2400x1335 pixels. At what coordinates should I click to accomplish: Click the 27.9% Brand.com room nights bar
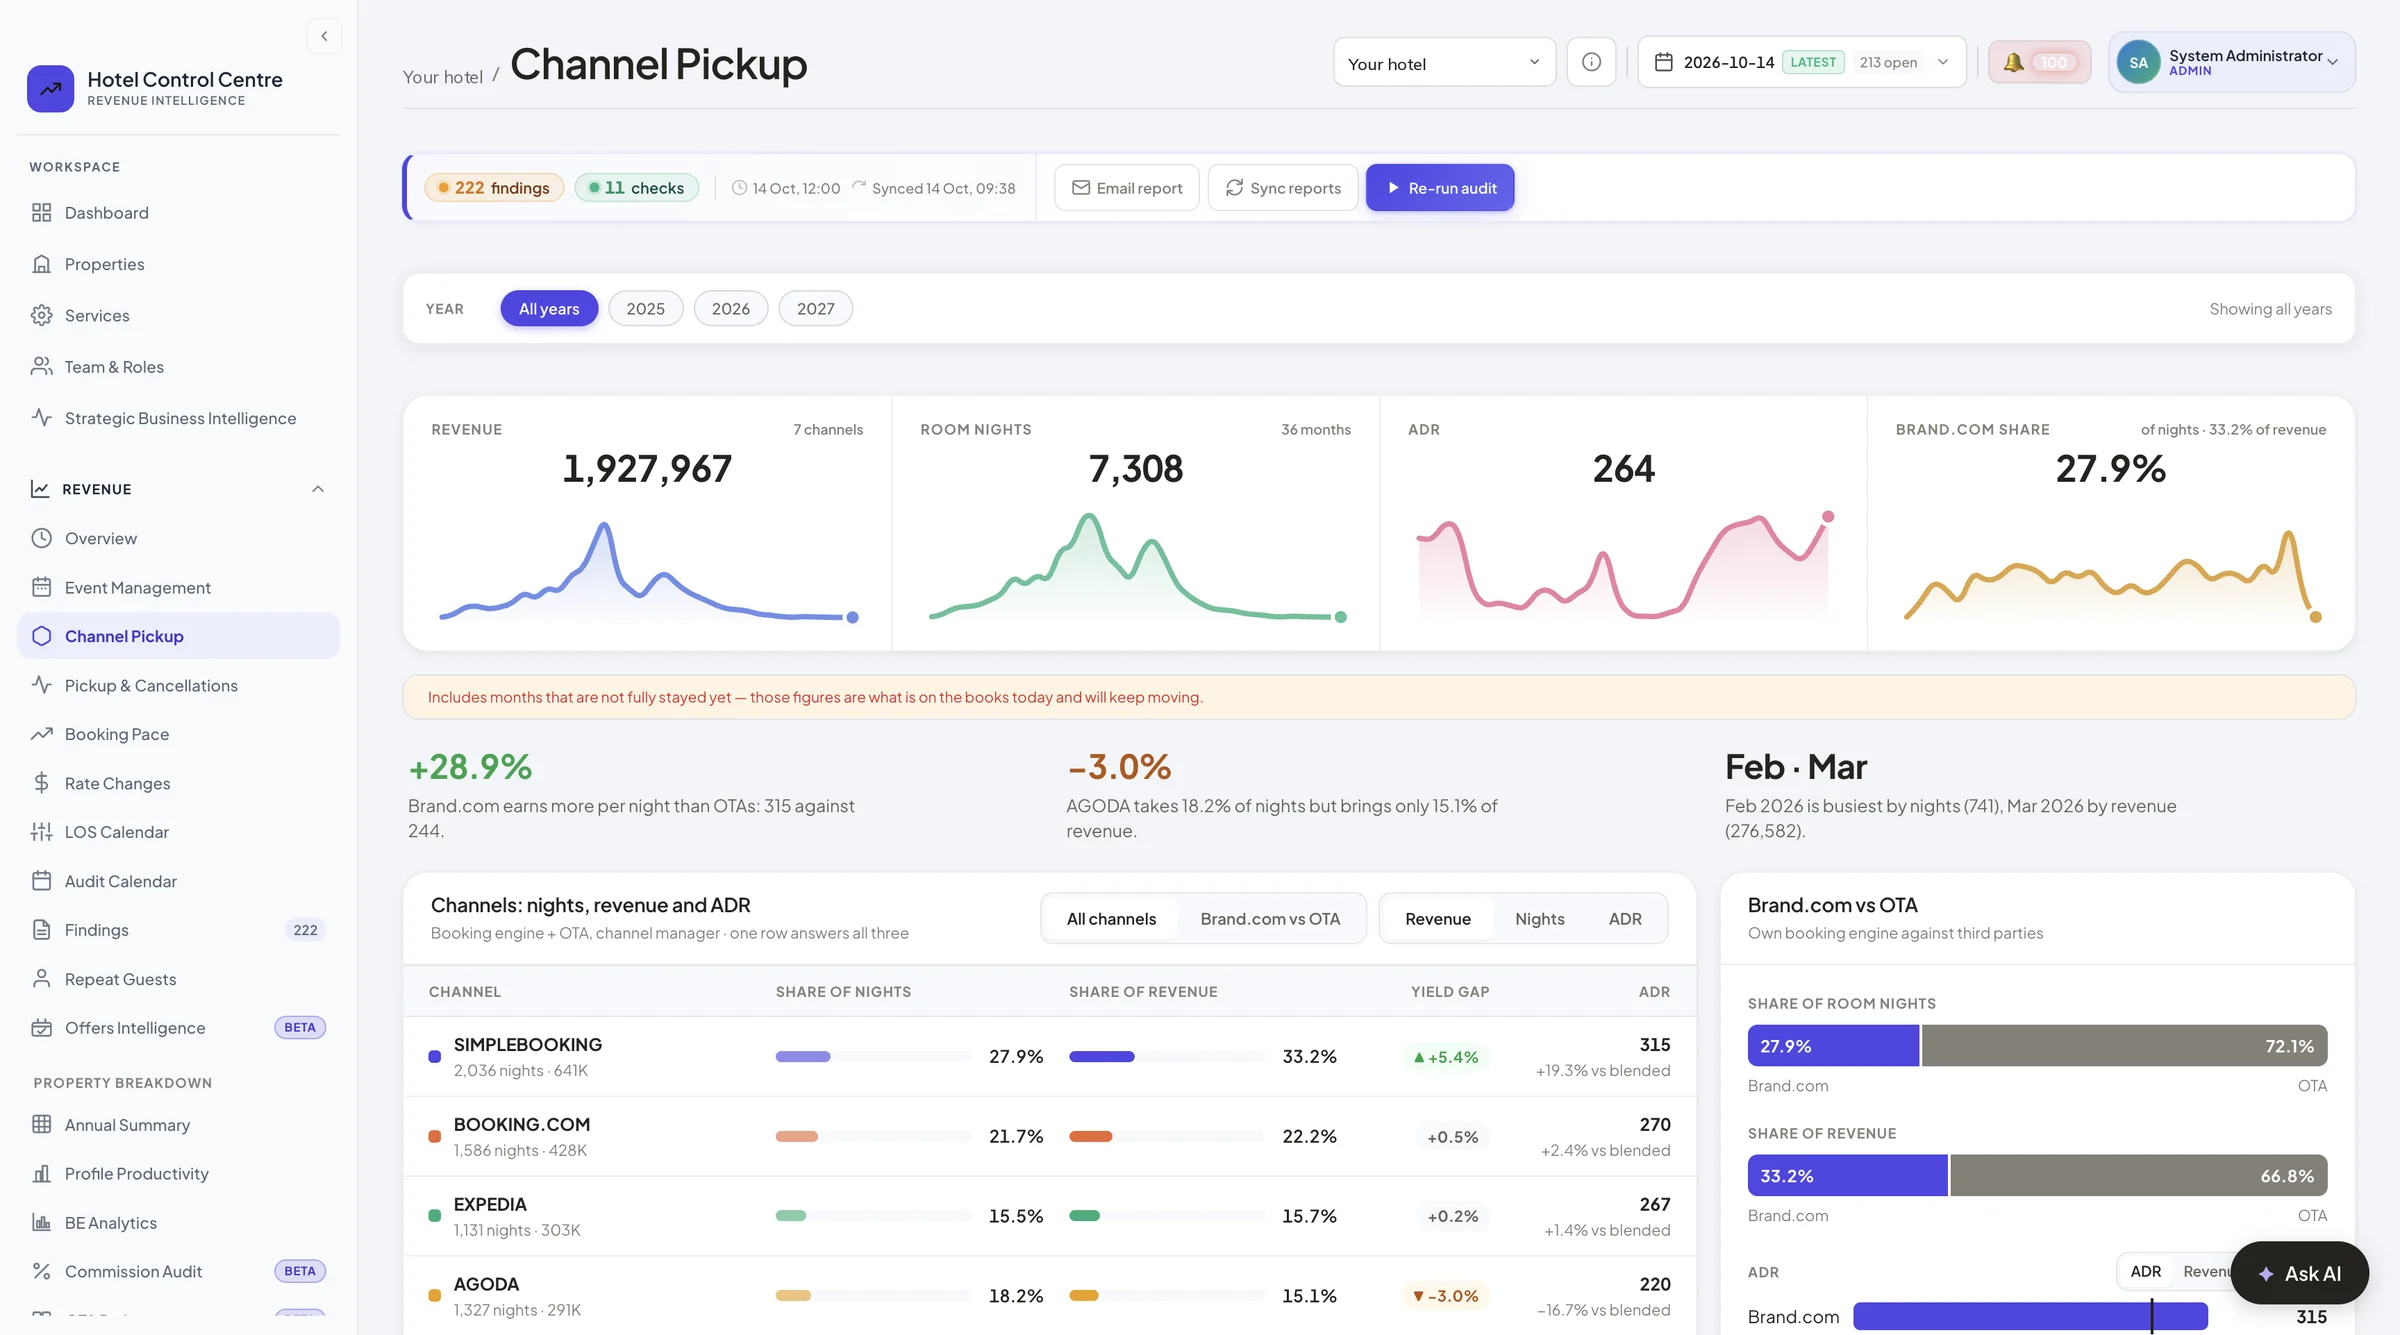click(1833, 1046)
